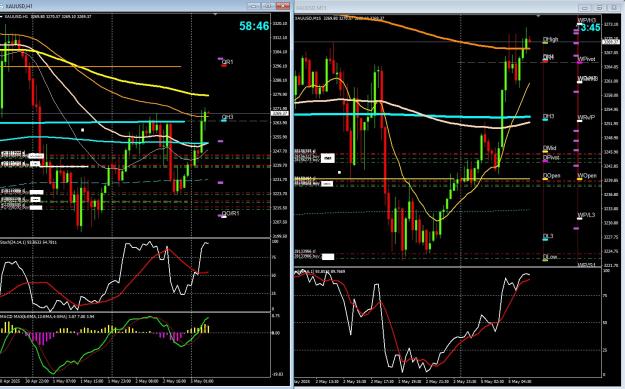625x389 pixels.
Task: Click 2 May 19:00 on M15 time axis
Action: [409, 382]
